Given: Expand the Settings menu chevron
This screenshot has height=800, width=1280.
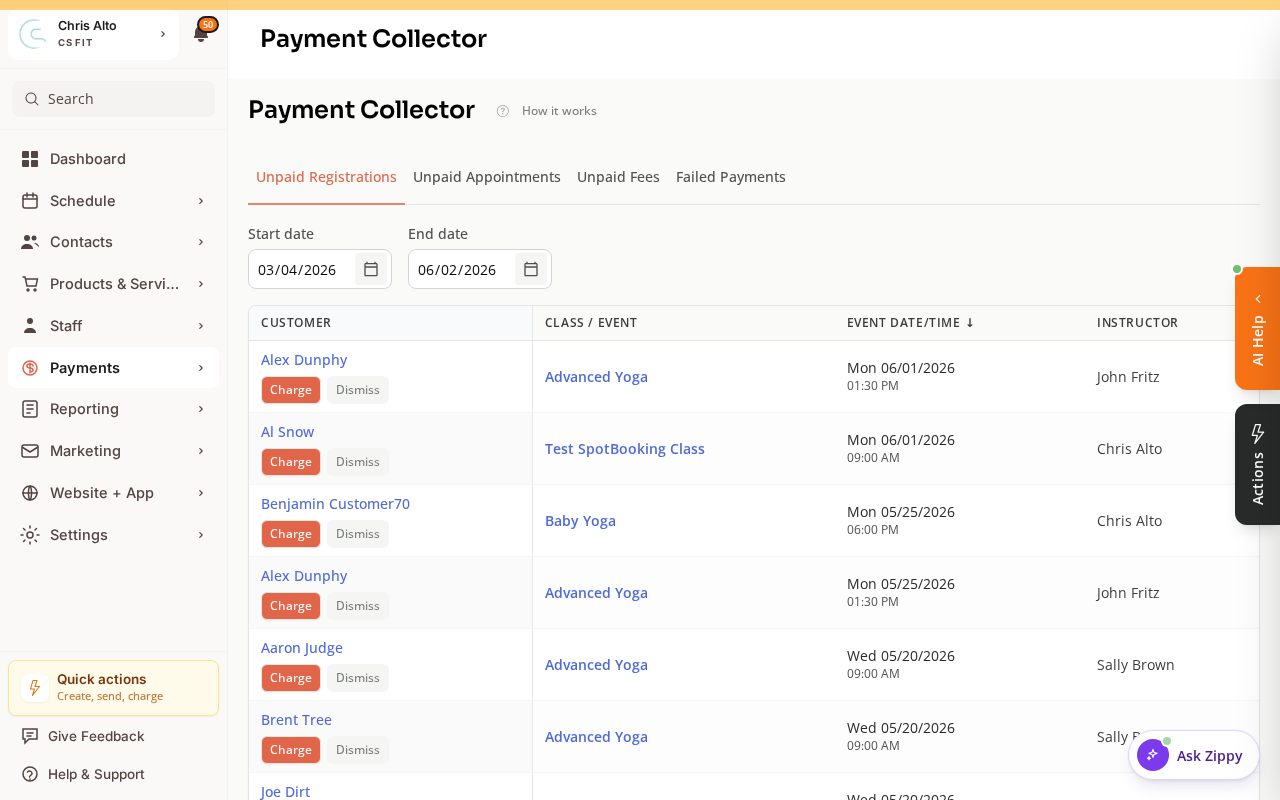Looking at the screenshot, I should (x=201, y=535).
